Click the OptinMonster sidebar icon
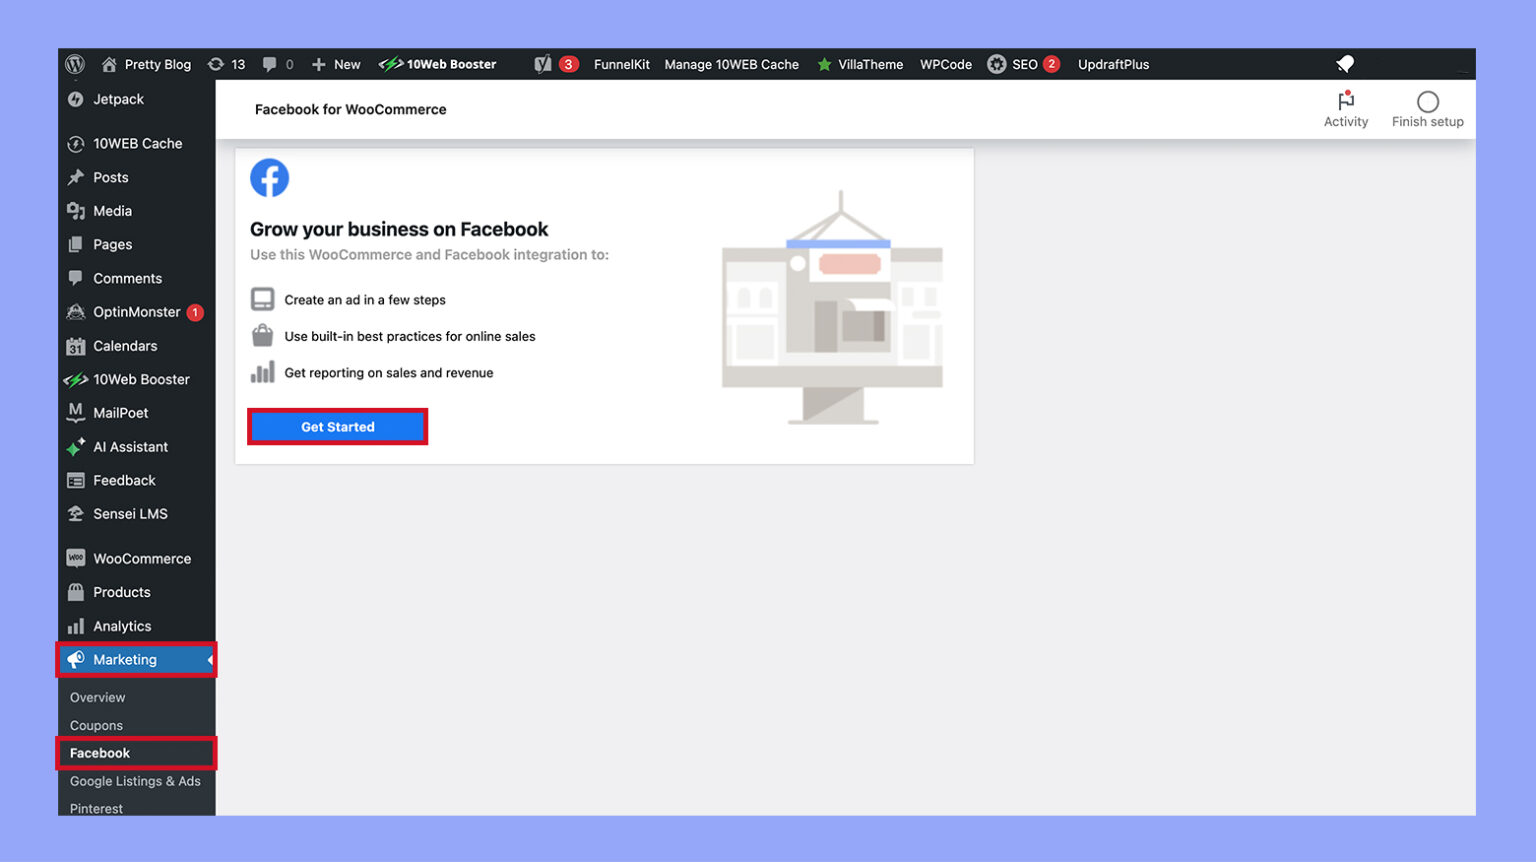Screen dimensions: 1536x862 pos(77,312)
